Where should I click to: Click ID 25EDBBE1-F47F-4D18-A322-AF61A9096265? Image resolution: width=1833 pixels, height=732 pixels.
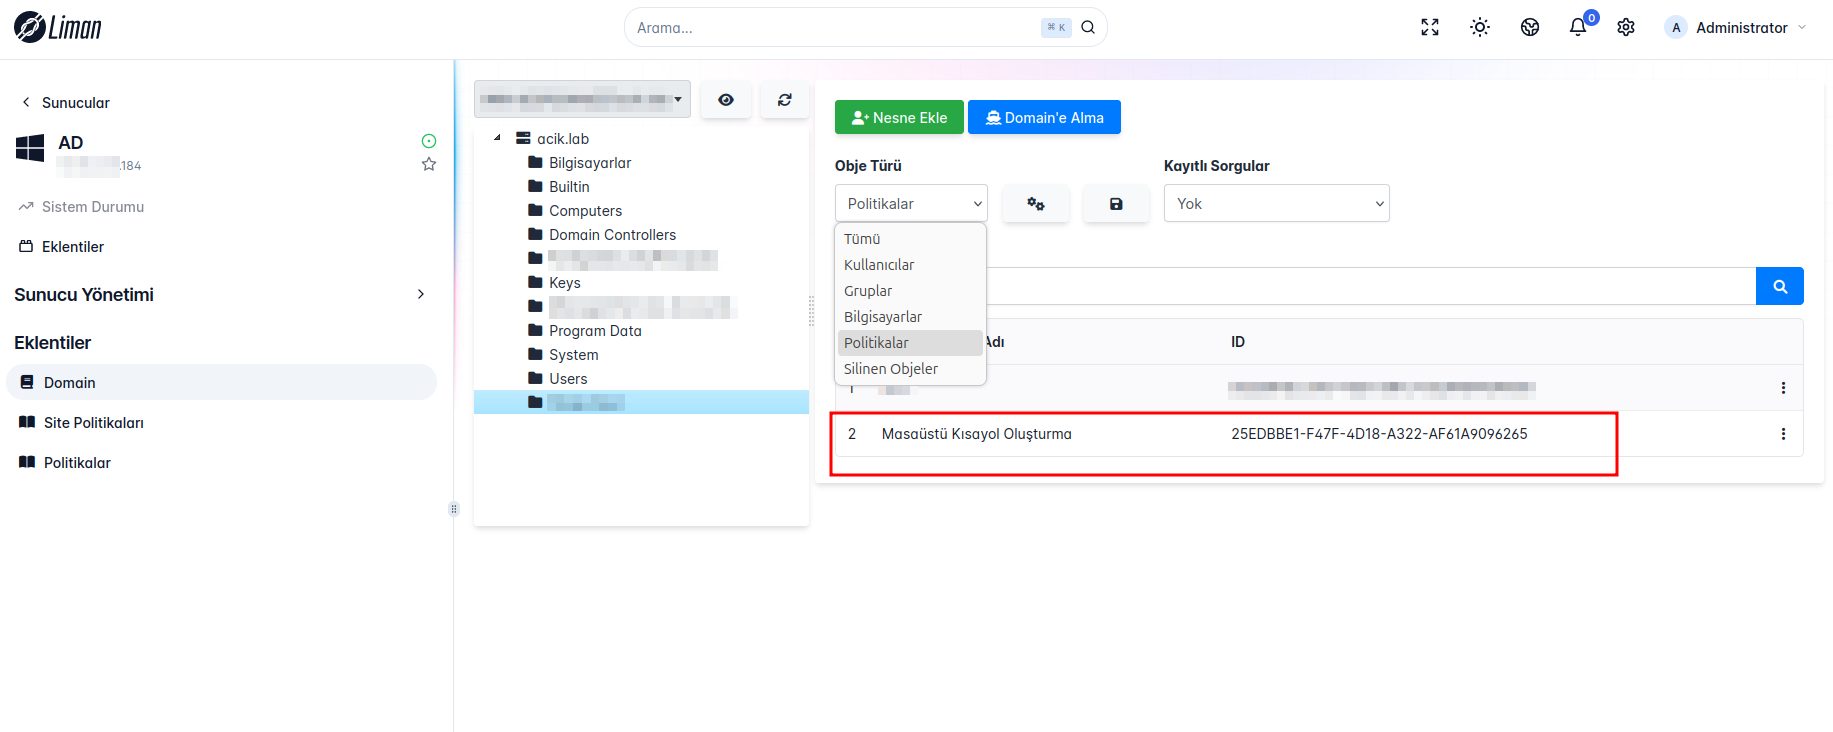(1379, 434)
